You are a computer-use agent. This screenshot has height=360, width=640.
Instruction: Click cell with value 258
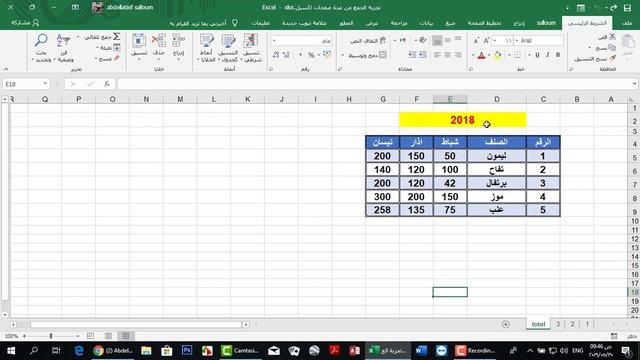click(382, 210)
